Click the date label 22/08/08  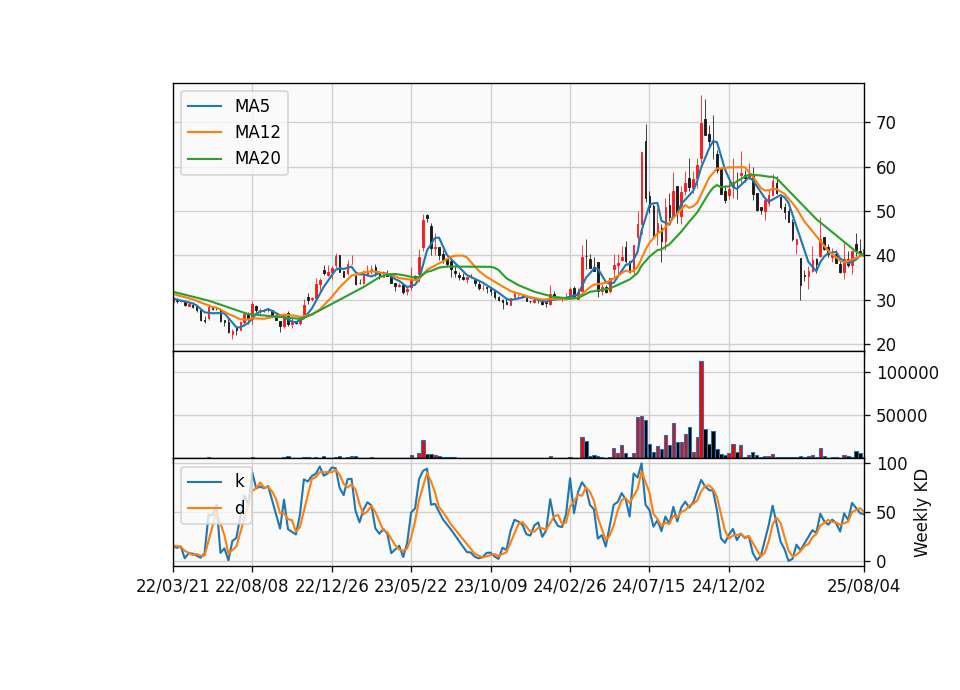(252, 586)
